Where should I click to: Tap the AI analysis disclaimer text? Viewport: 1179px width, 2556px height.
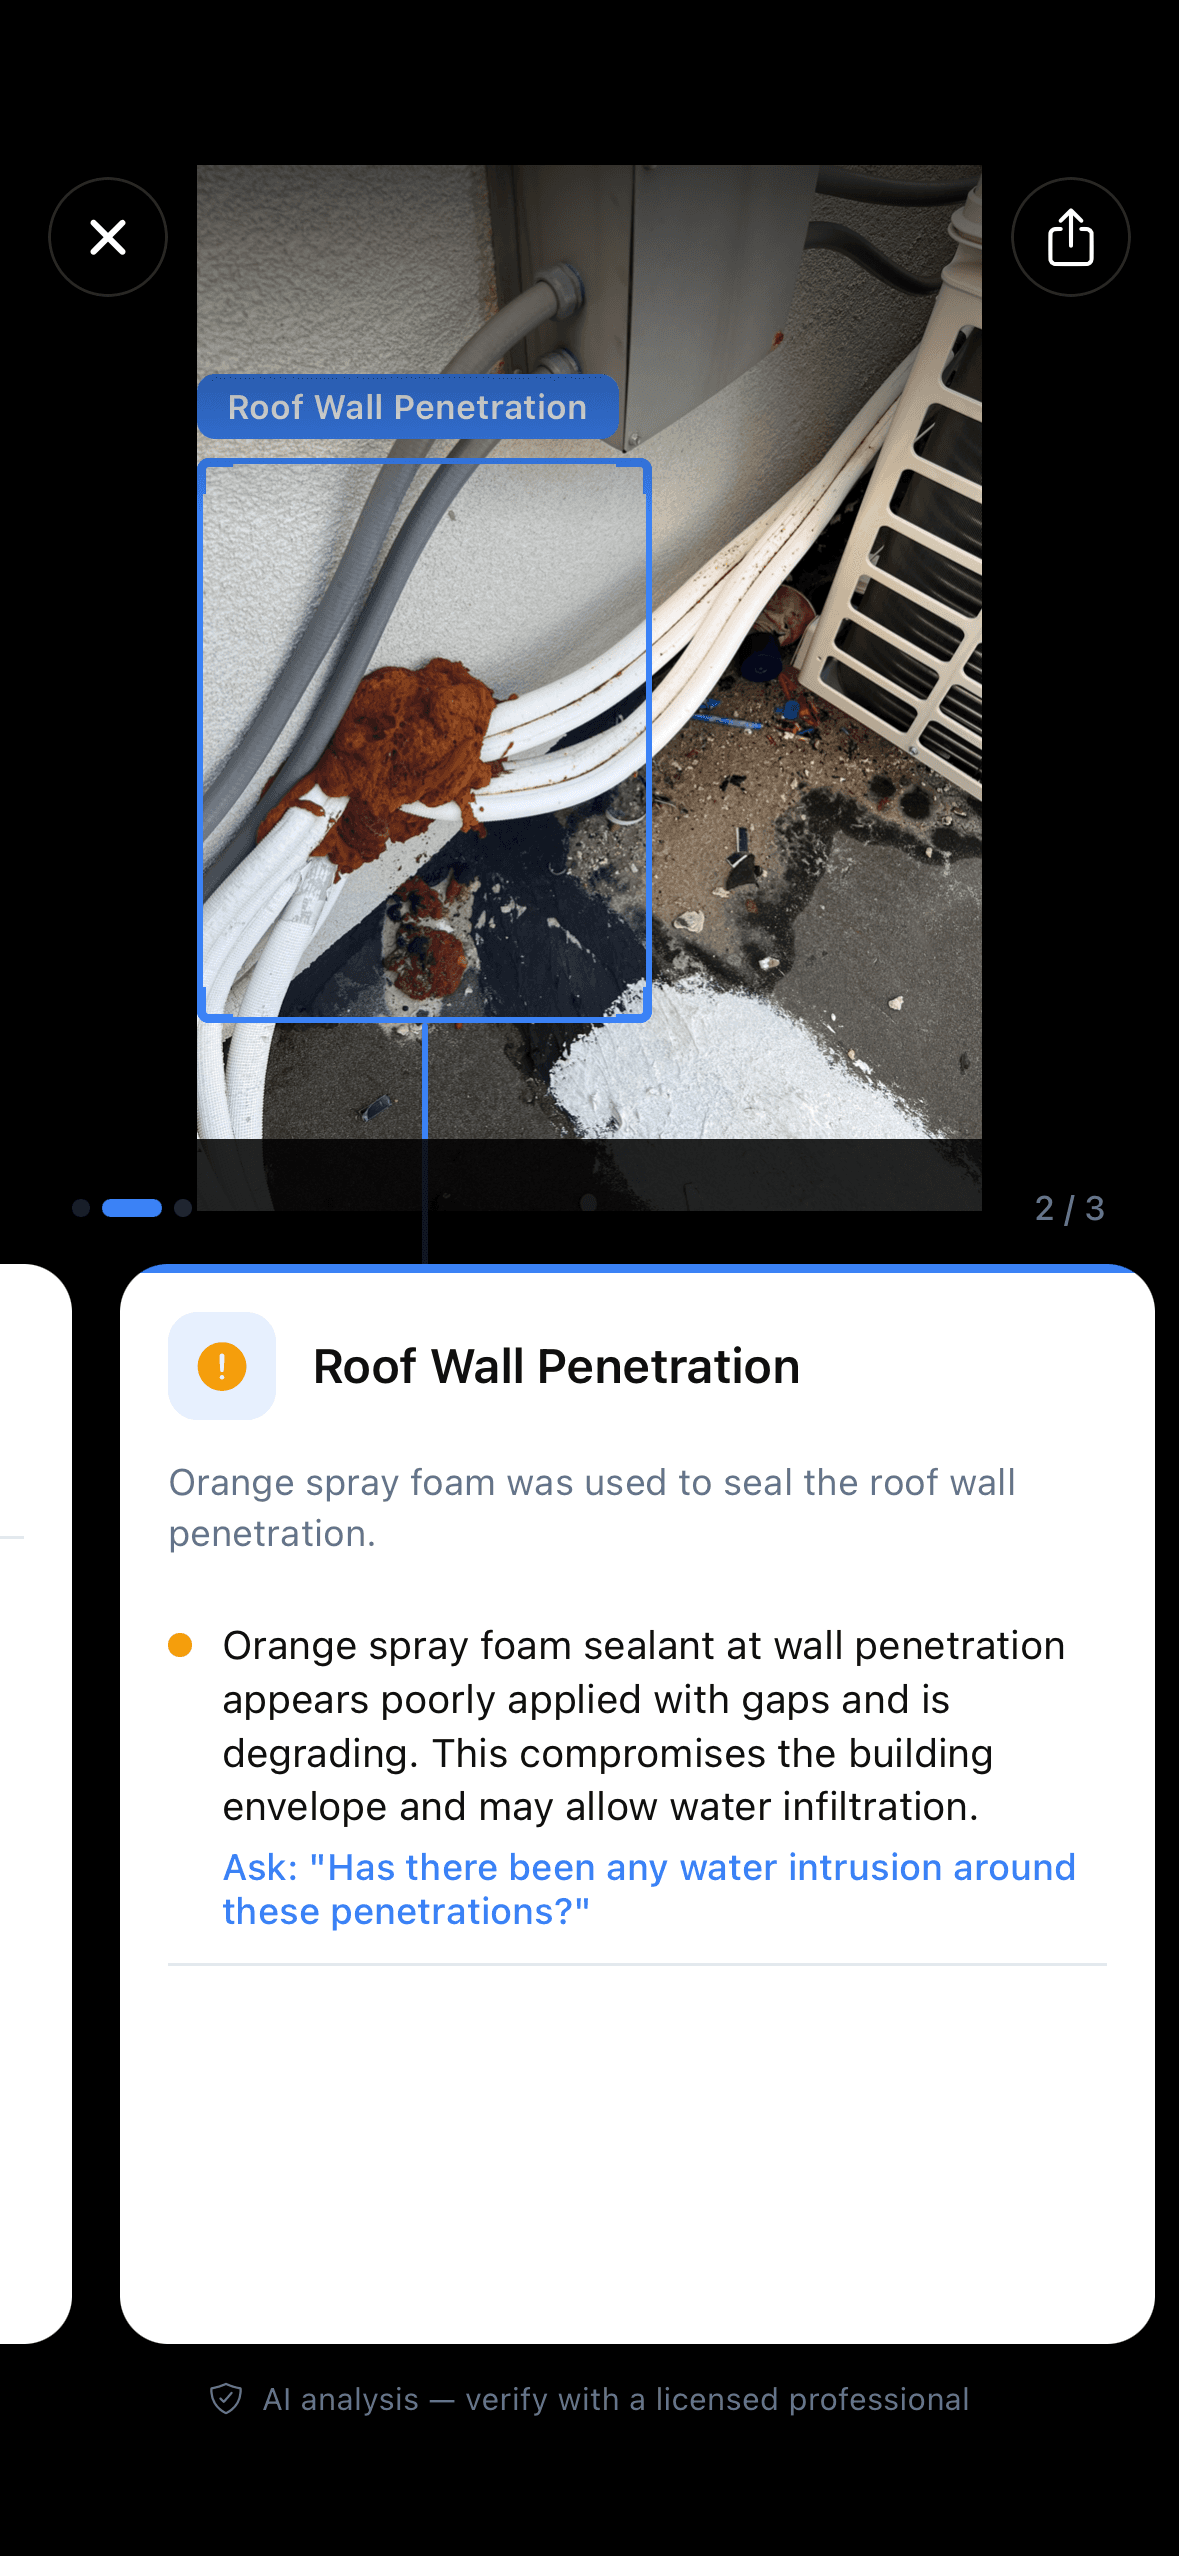(x=616, y=2399)
